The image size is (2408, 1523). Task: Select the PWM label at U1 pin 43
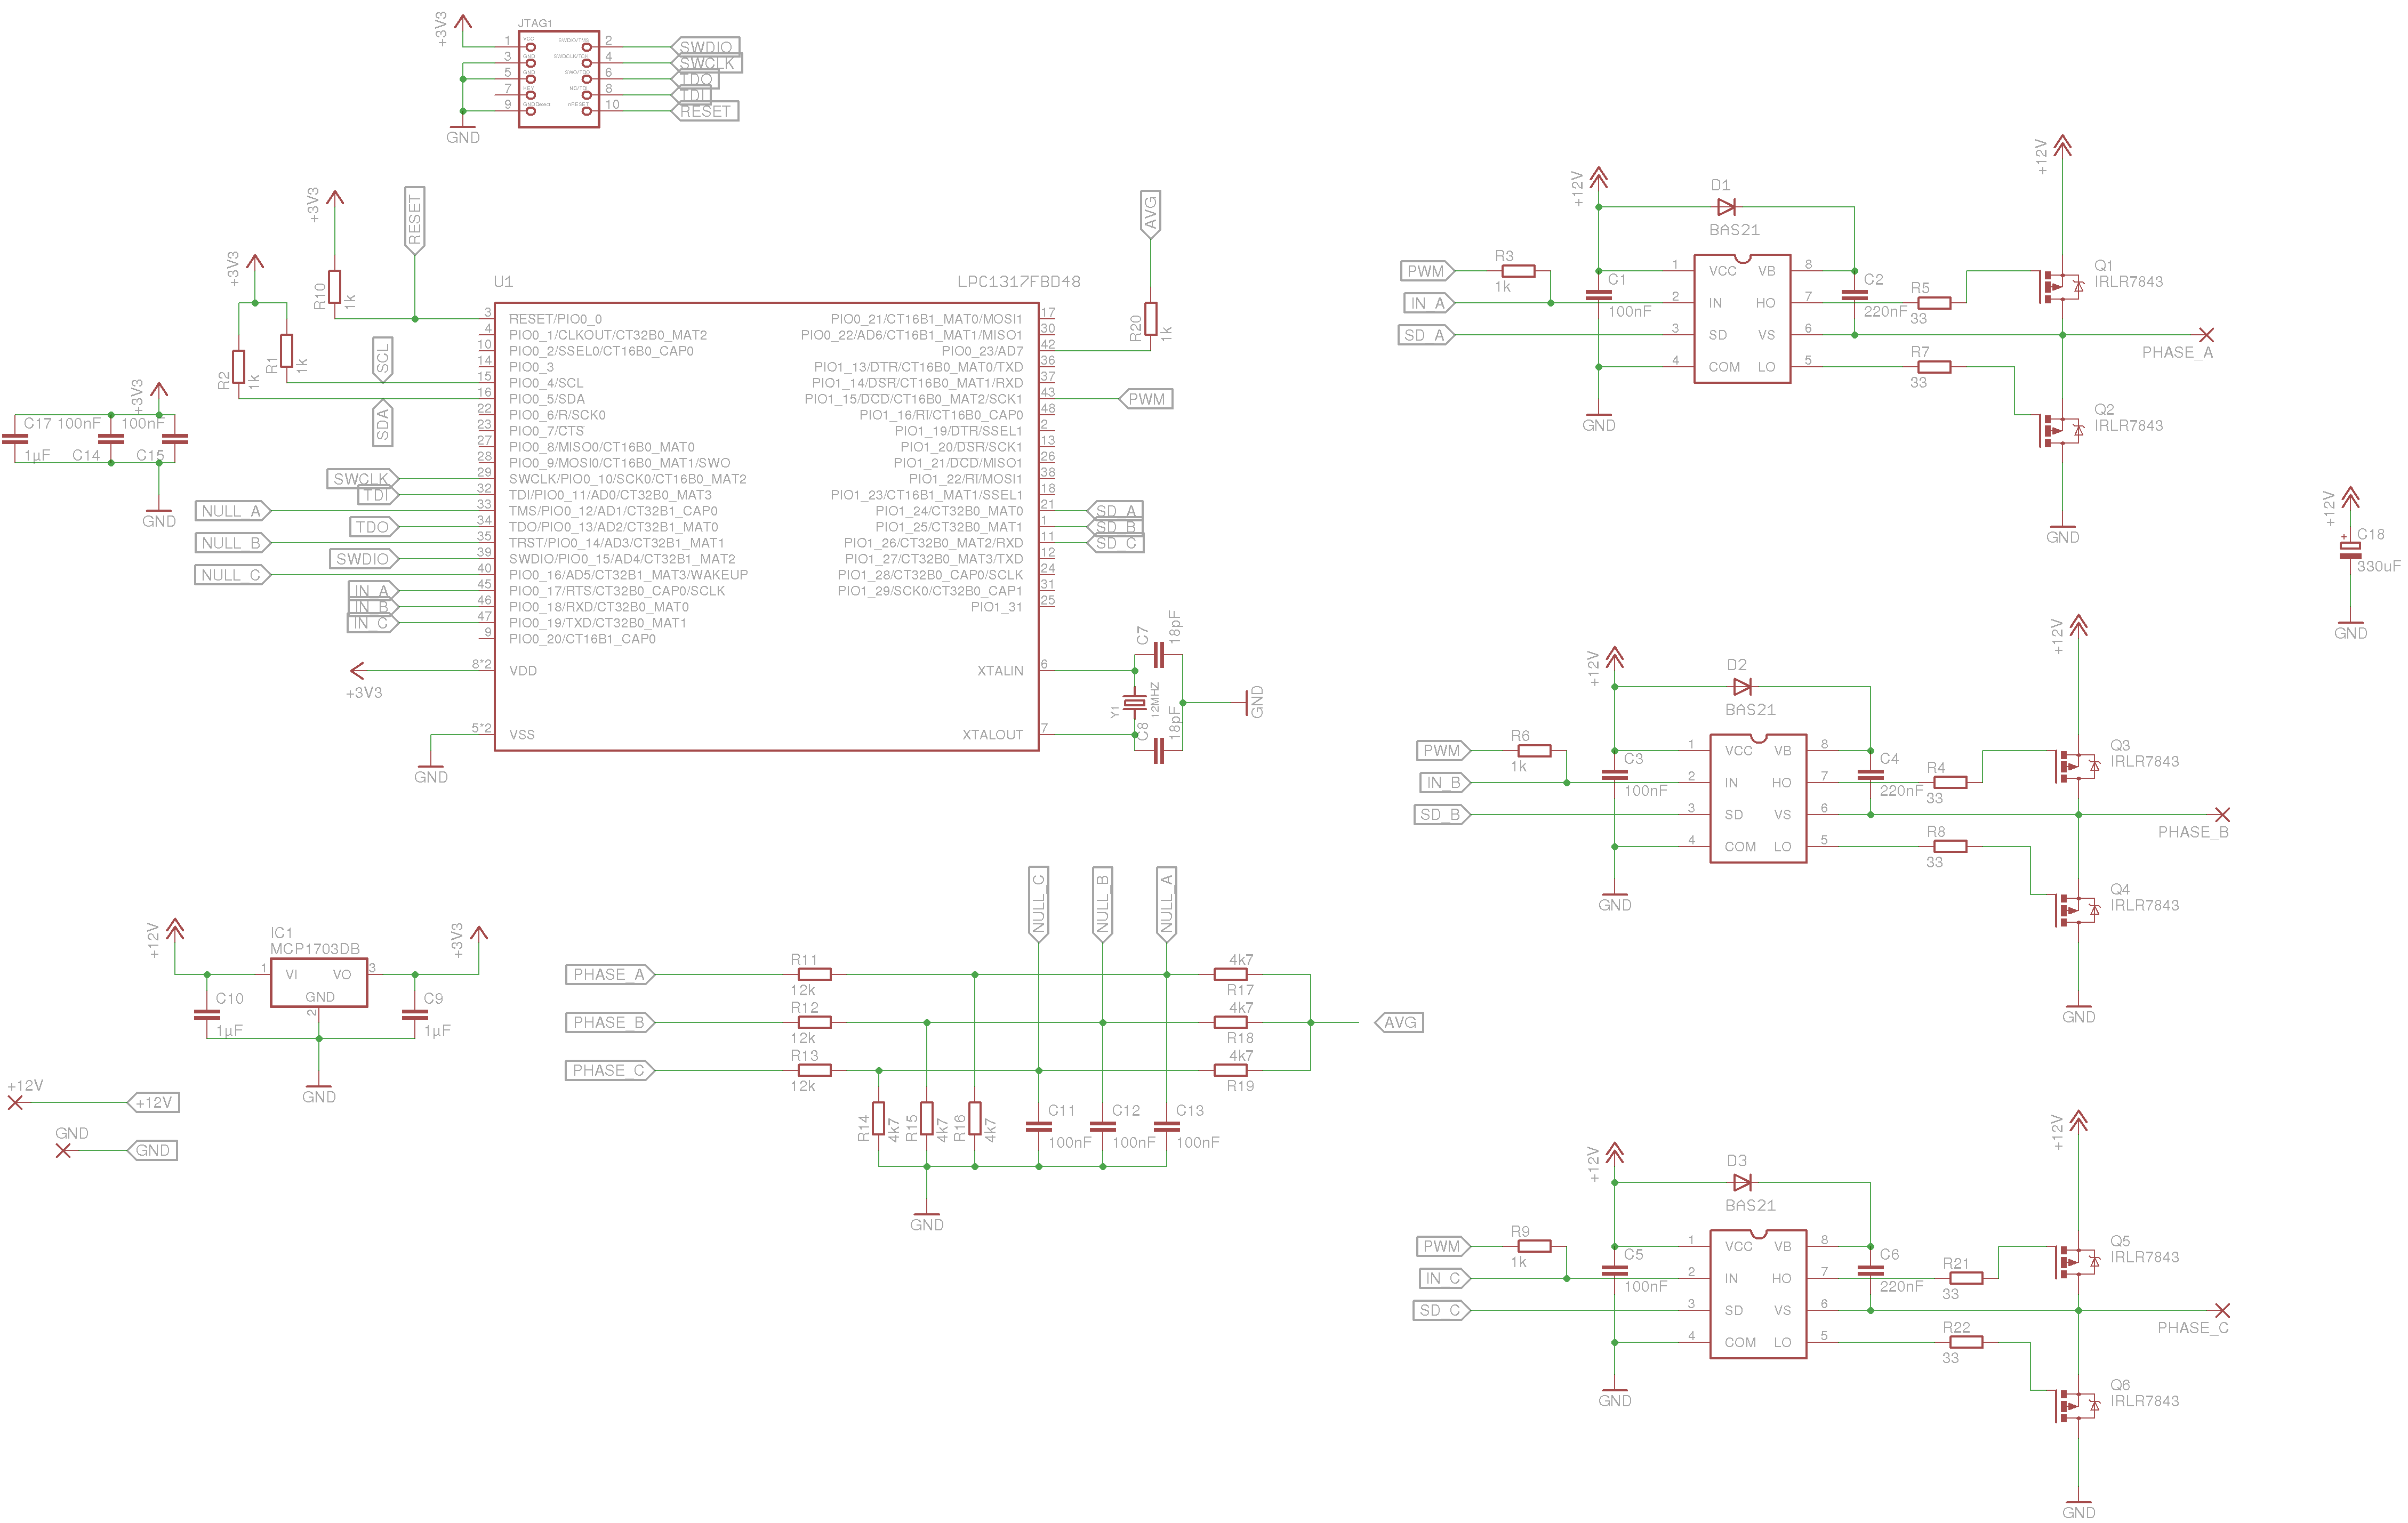tap(1145, 399)
